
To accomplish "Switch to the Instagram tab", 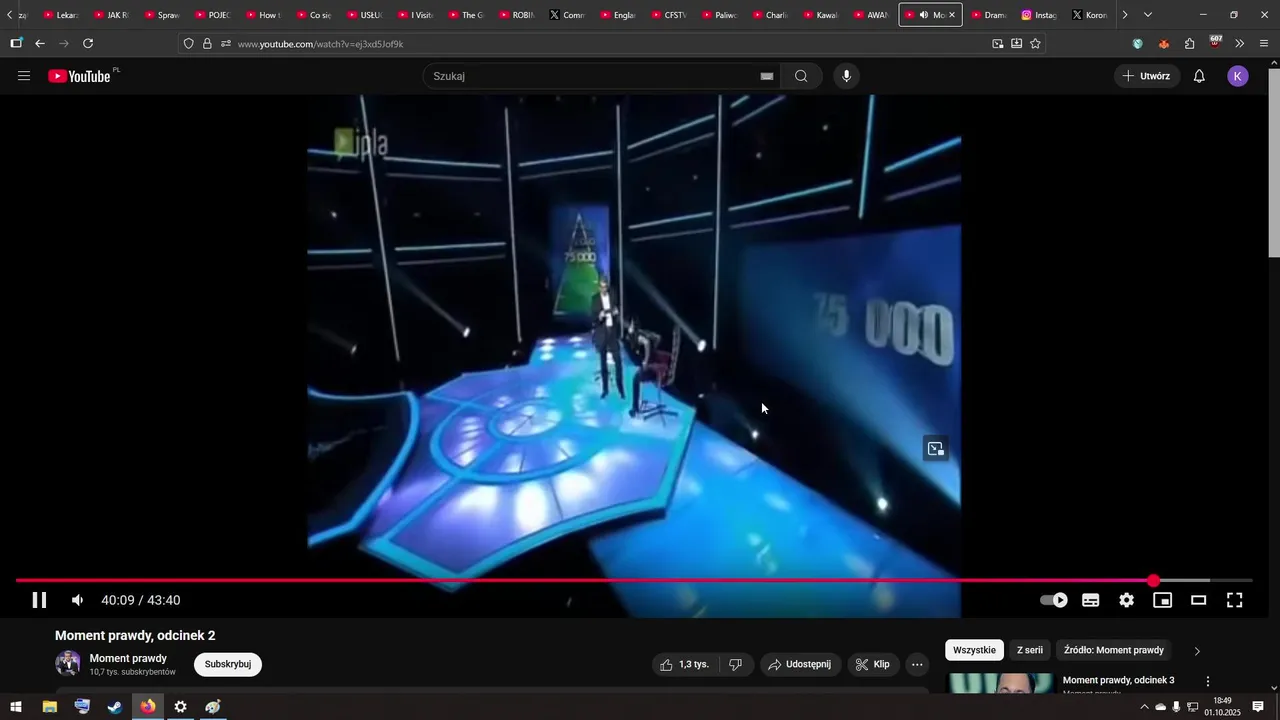I will (x=1039, y=15).
